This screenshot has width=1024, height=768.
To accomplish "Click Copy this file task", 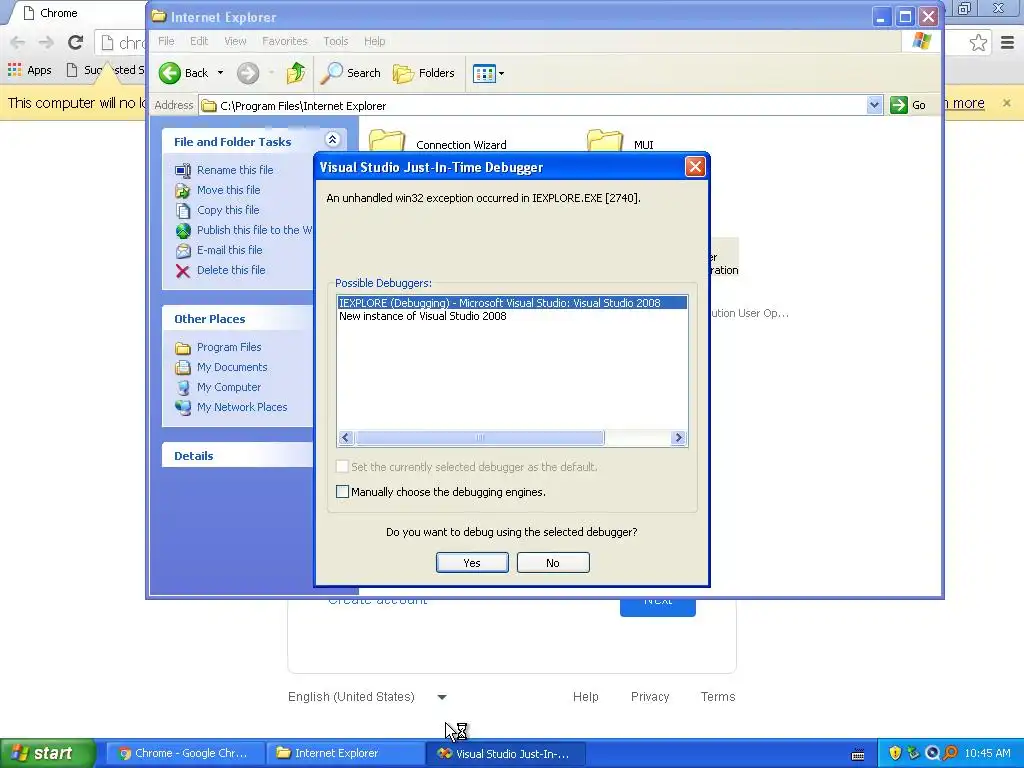I will [x=228, y=210].
